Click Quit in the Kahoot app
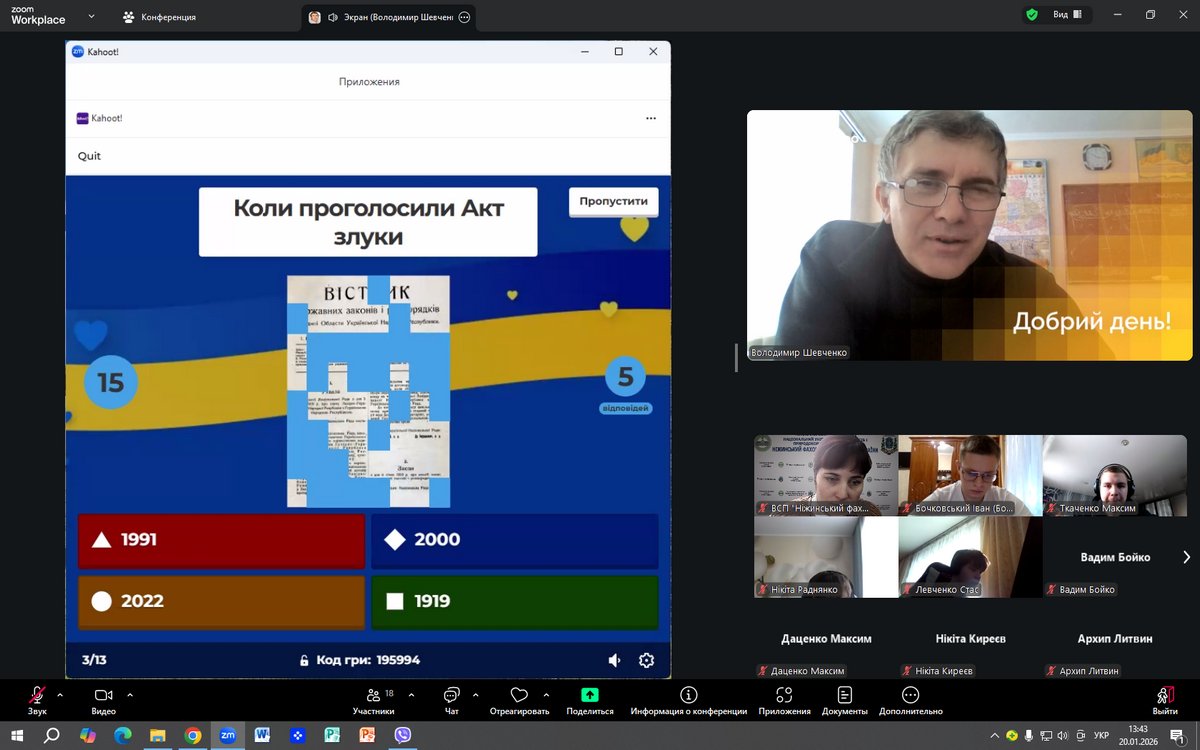The height and width of the screenshot is (750, 1200). tap(89, 156)
